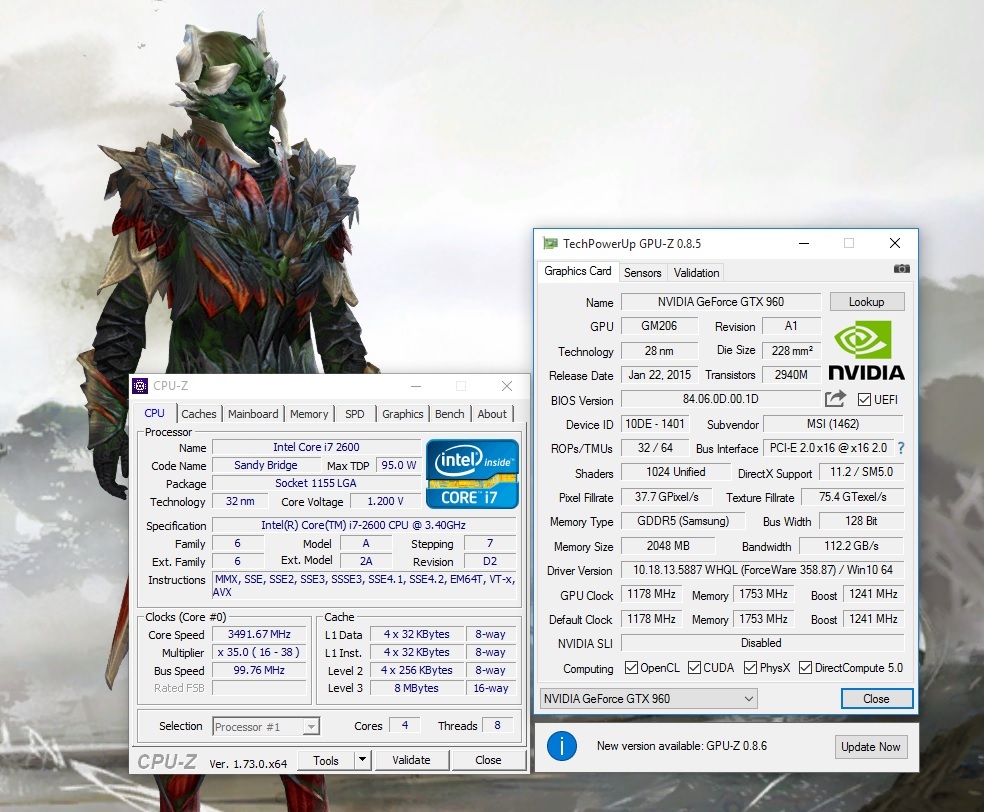Click the Bus Interface question mark icon
The width and height of the screenshot is (984, 812).
click(901, 448)
